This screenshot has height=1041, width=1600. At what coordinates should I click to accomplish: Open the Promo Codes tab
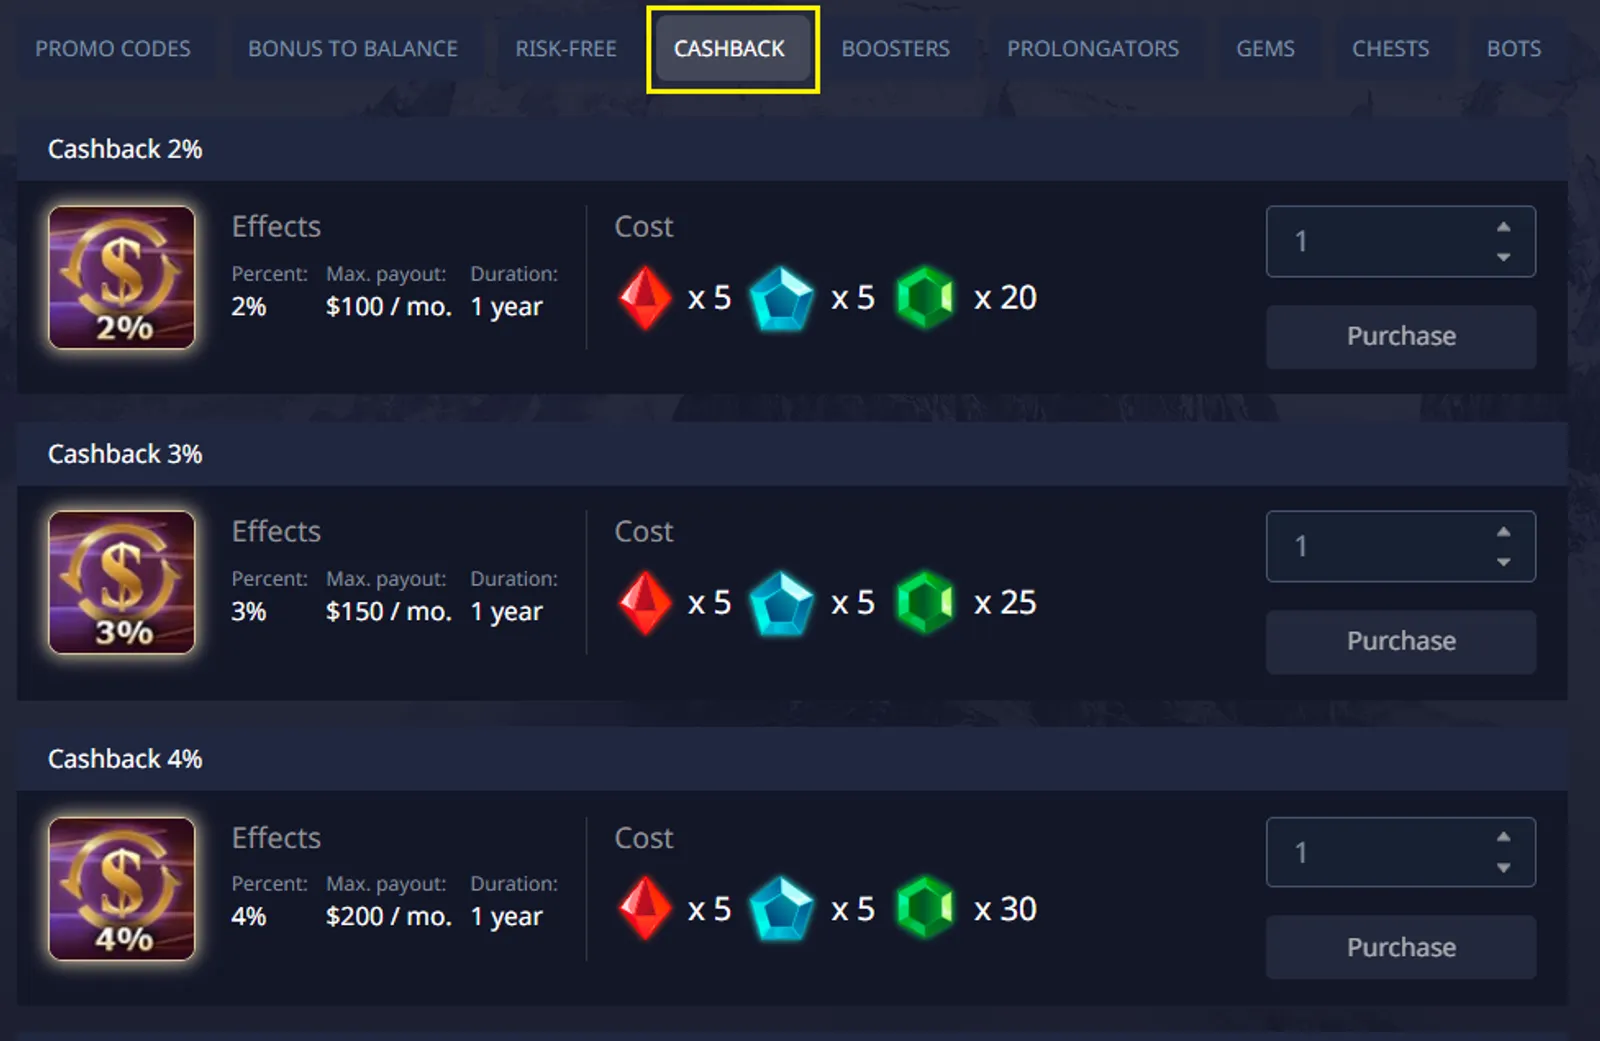pyautogui.click(x=113, y=49)
